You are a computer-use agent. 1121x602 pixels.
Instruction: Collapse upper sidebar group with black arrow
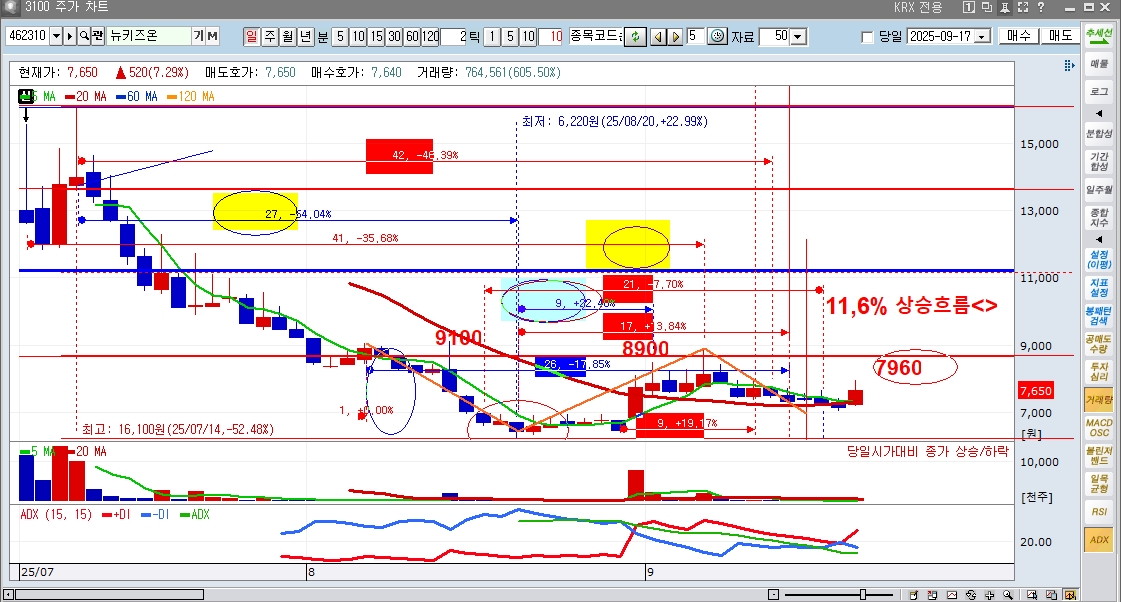[1099, 113]
